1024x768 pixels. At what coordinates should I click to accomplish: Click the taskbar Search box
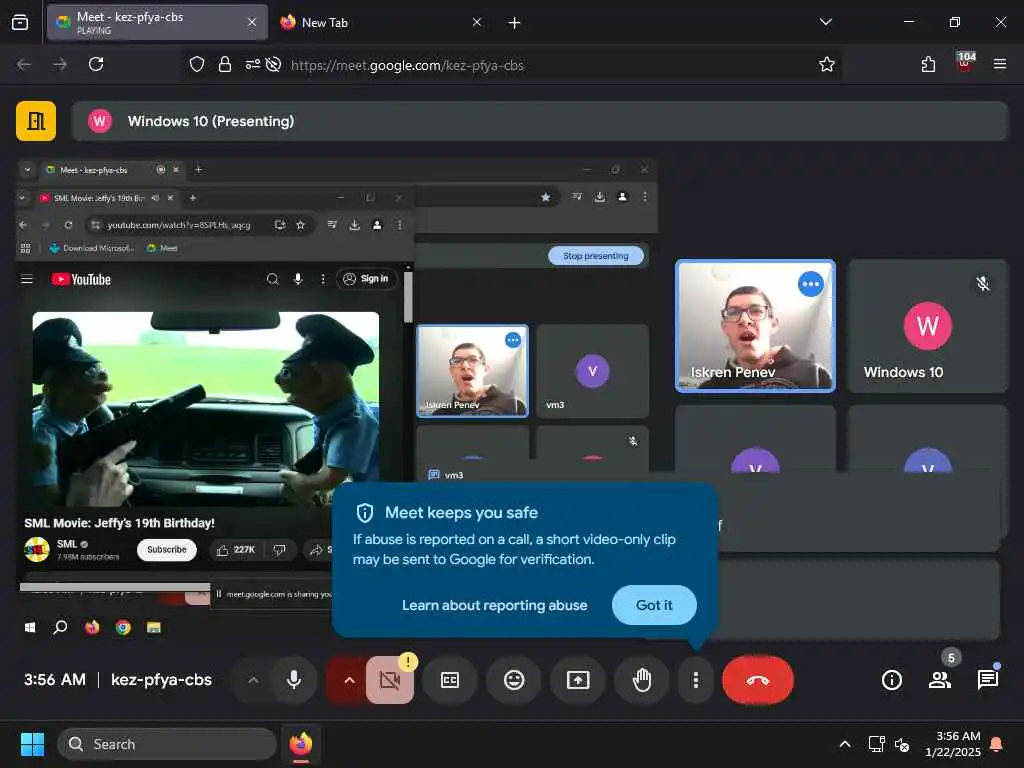point(167,744)
